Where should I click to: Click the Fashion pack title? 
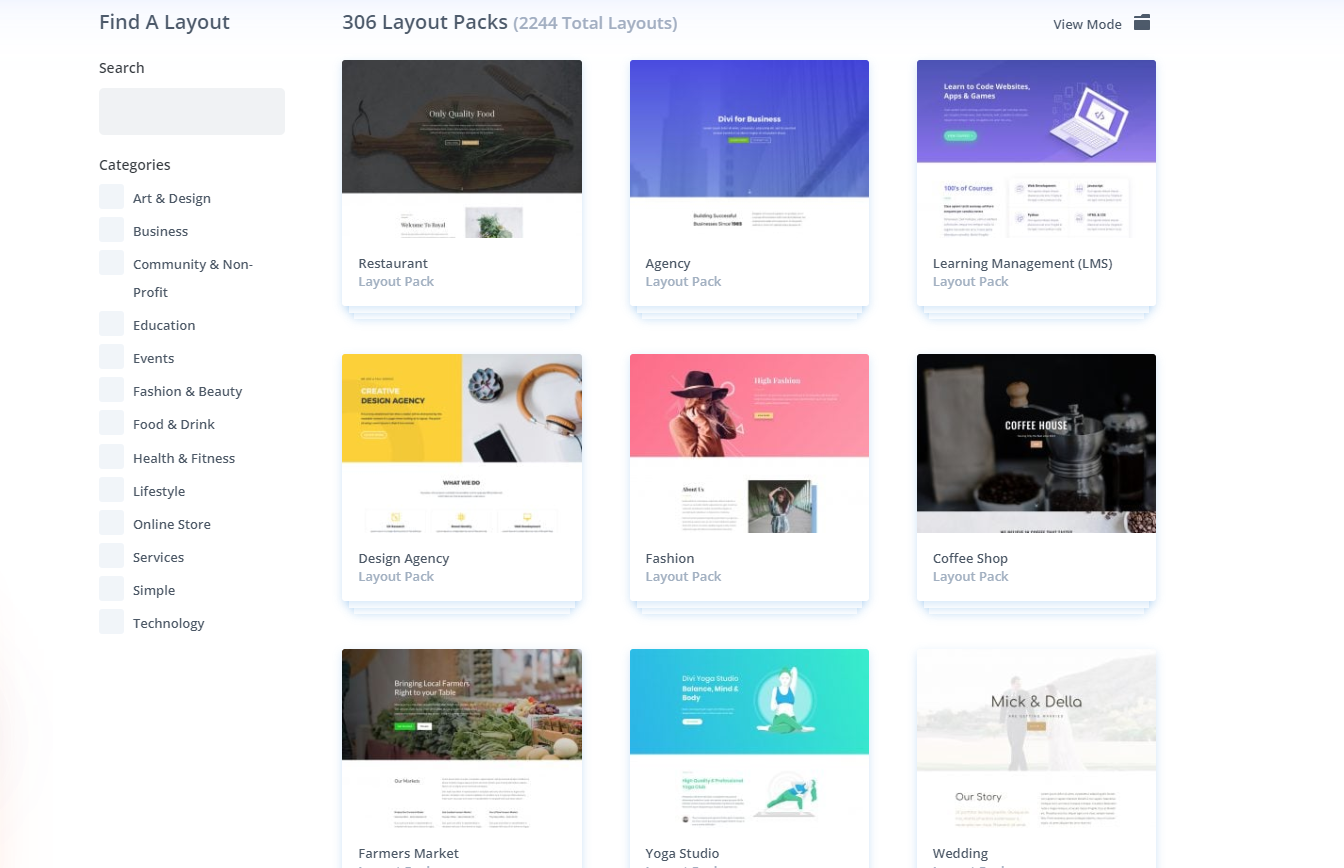point(670,558)
